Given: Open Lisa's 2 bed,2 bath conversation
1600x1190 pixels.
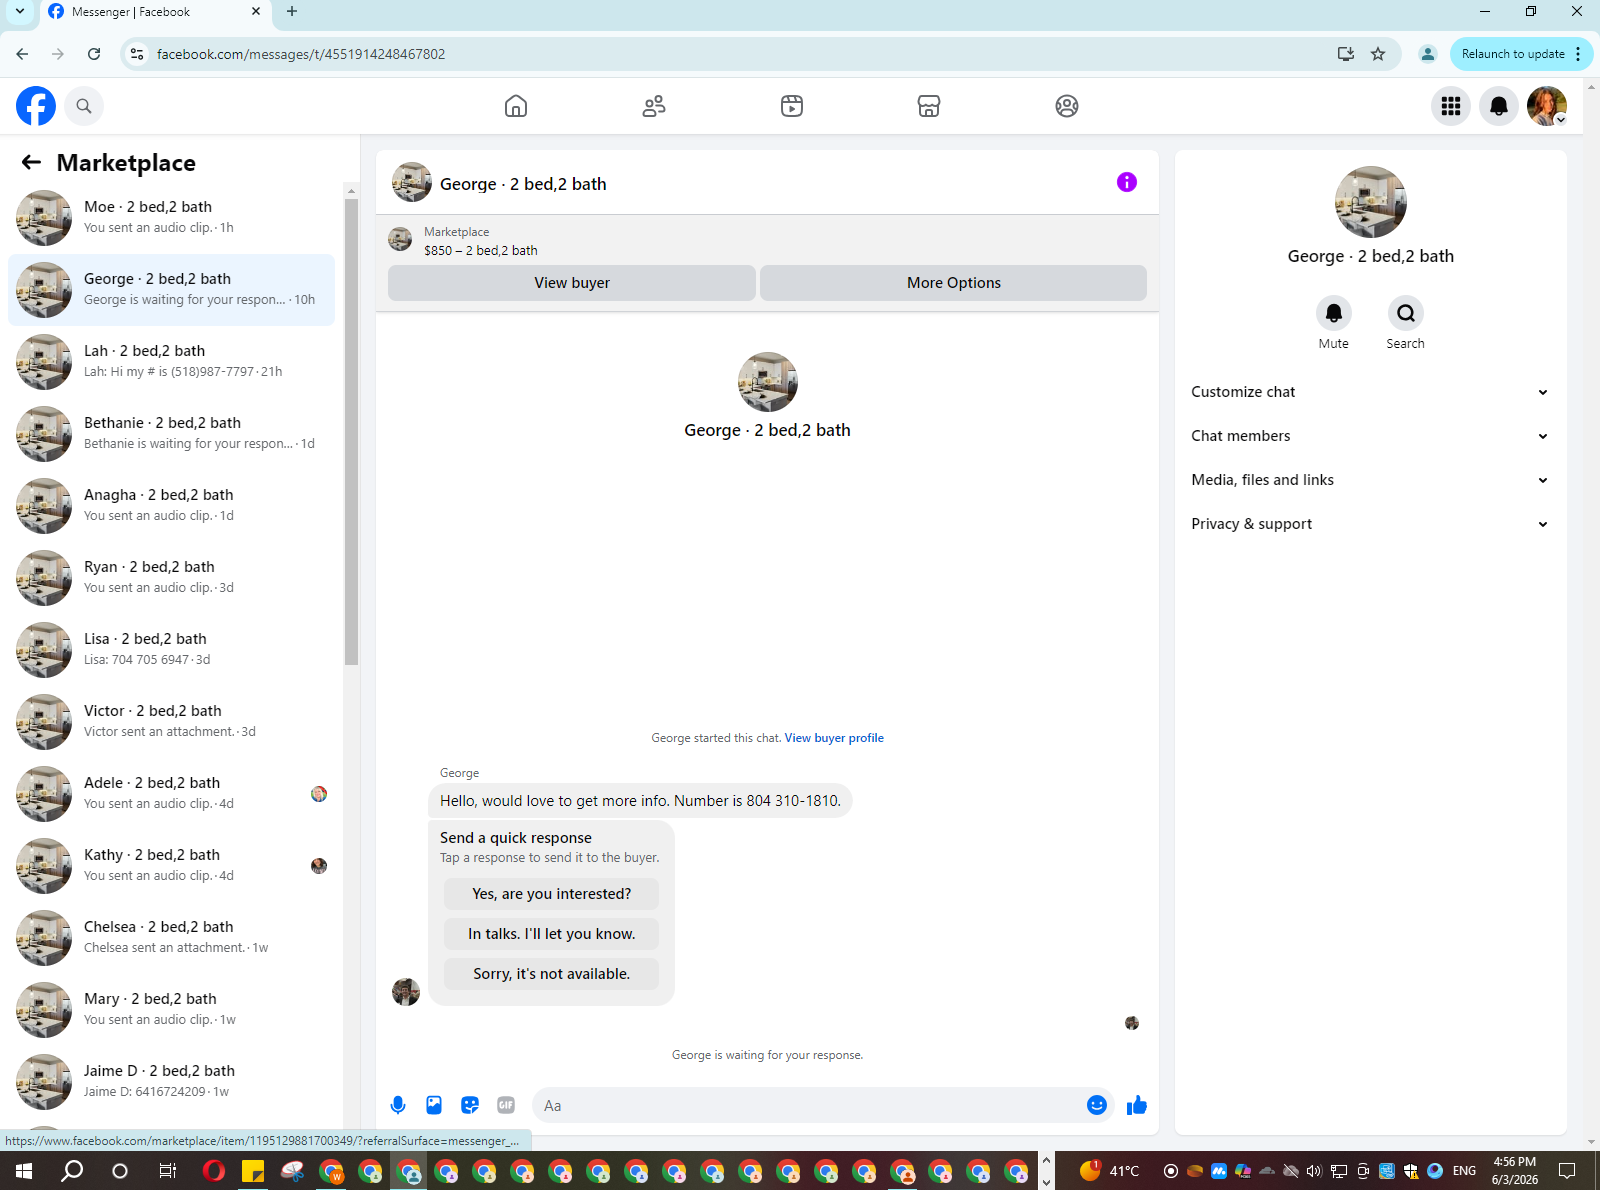Looking at the screenshot, I should 172,650.
